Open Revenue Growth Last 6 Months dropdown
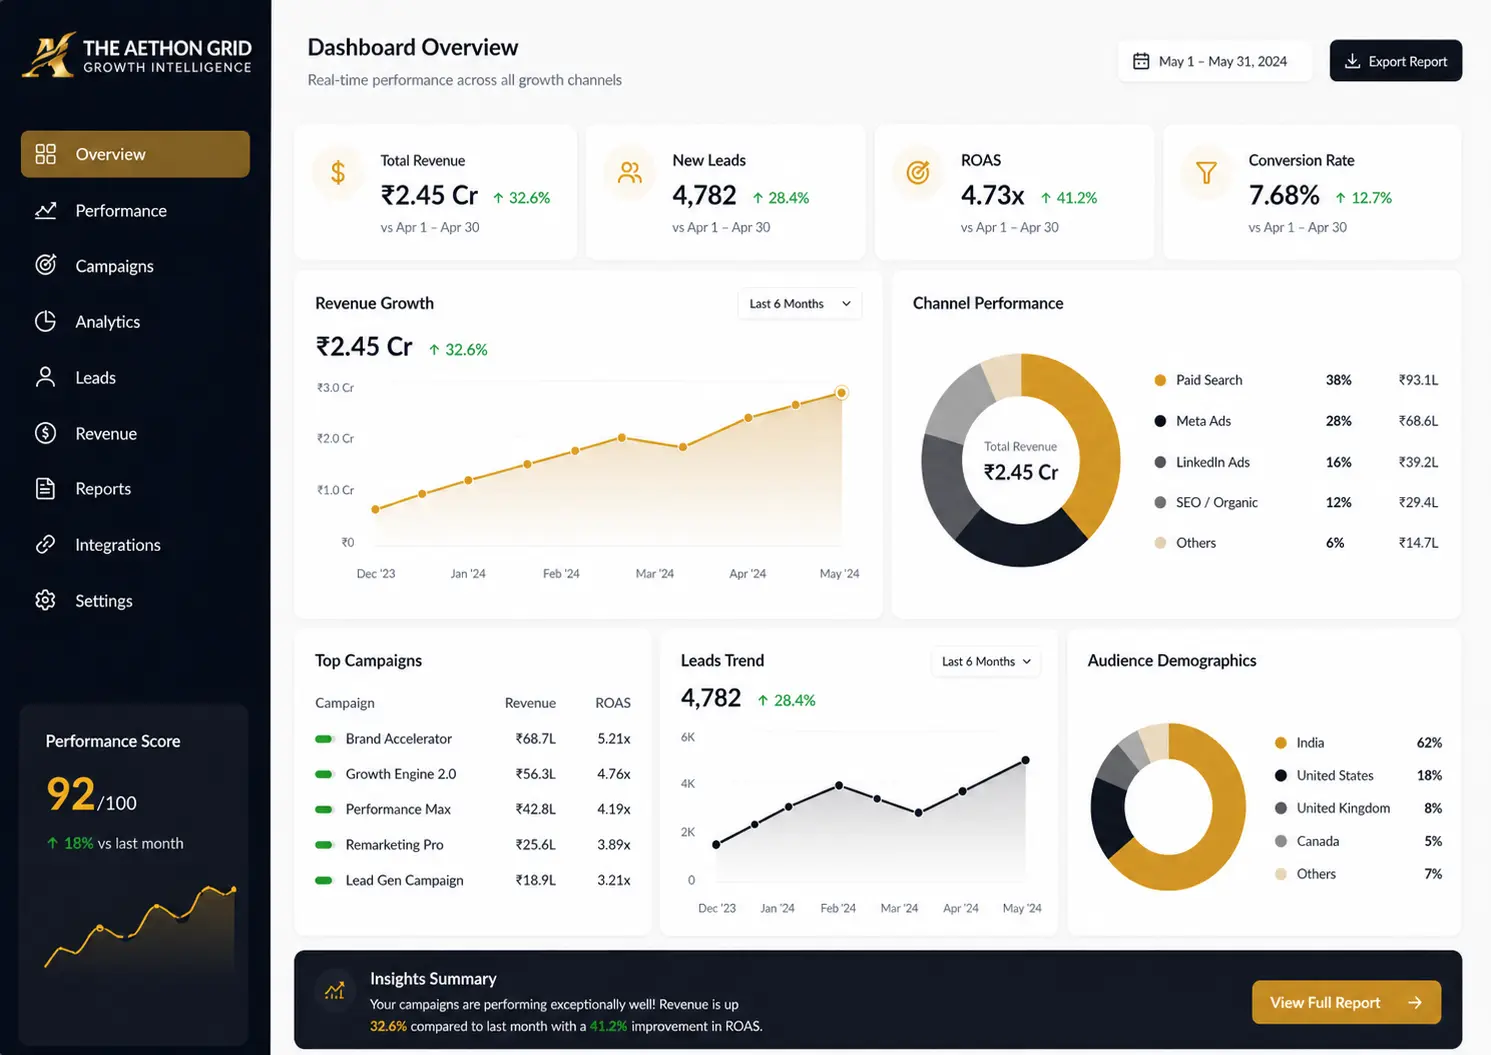This screenshot has width=1491, height=1055. (x=799, y=304)
